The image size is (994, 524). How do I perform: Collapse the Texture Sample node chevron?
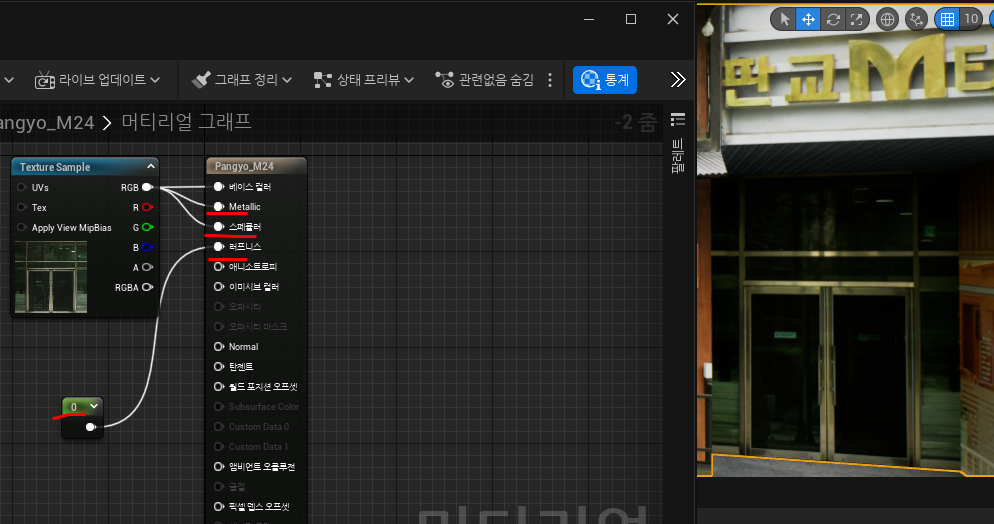[151, 166]
